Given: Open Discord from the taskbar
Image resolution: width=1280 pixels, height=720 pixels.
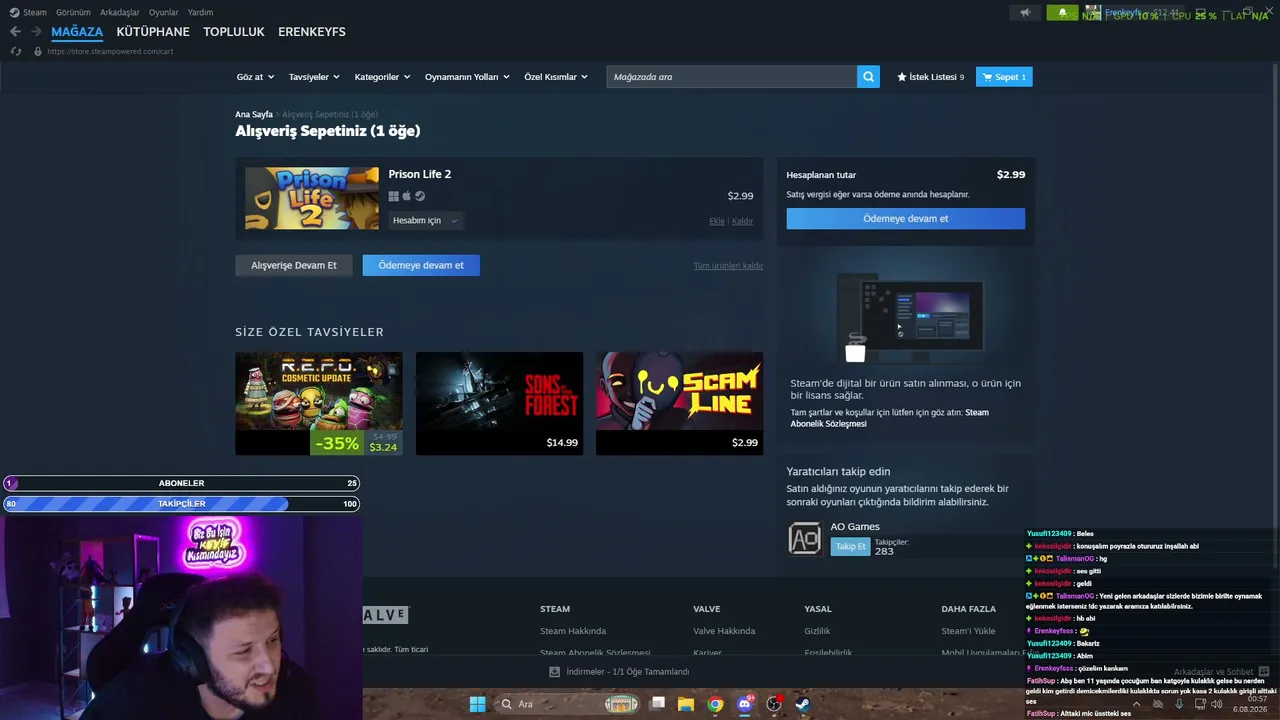Looking at the screenshot, I should click(744, 704).
